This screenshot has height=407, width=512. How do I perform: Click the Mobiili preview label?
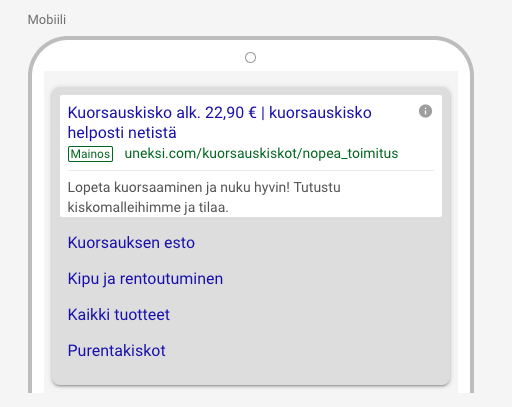coord(47,20)
